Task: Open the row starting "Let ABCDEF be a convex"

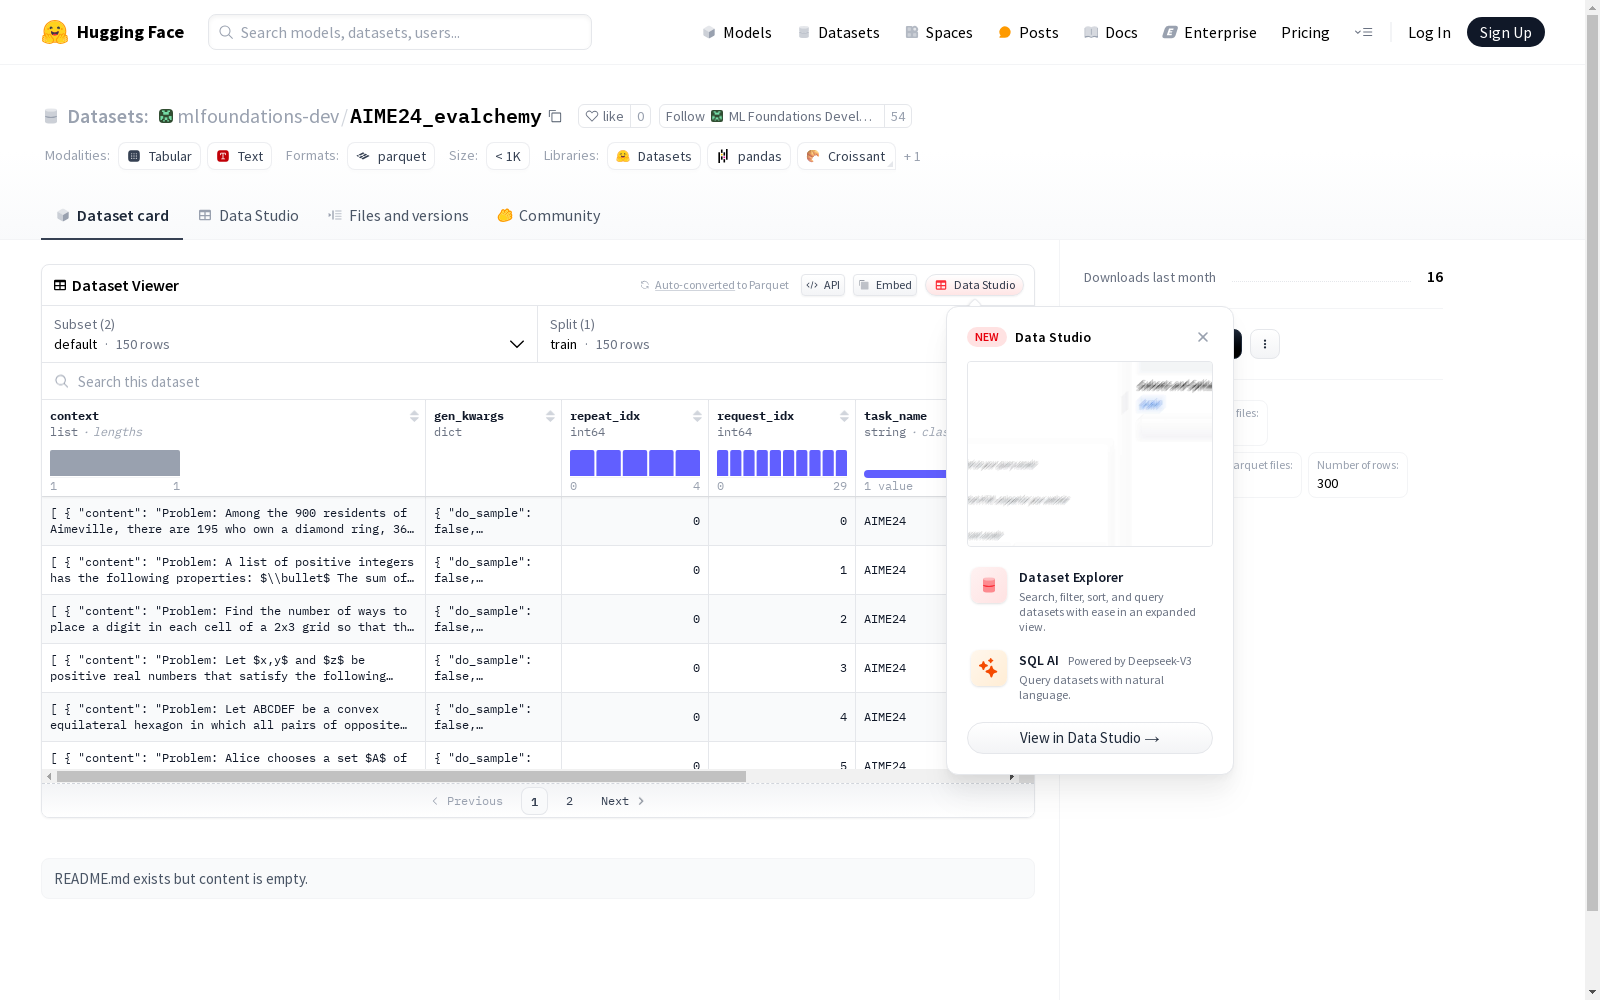Action: coord(494,717)
